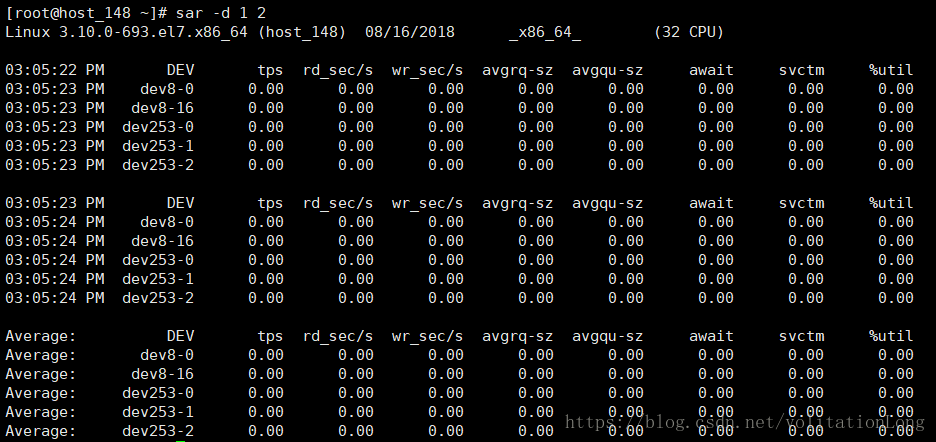Click the '03:05:22 PM' timestamp
The height and width of the screenshot is (442, 936).
point(55,70)
